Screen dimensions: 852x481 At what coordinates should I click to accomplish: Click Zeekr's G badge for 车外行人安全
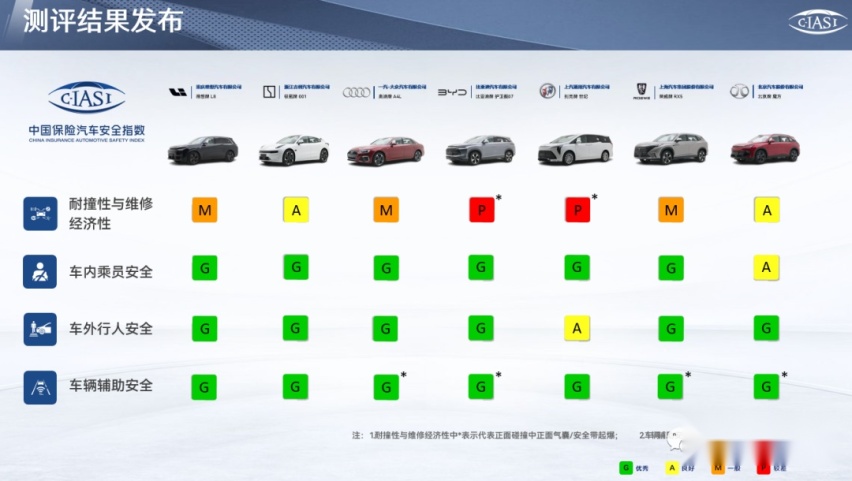[x=296, y=328]
